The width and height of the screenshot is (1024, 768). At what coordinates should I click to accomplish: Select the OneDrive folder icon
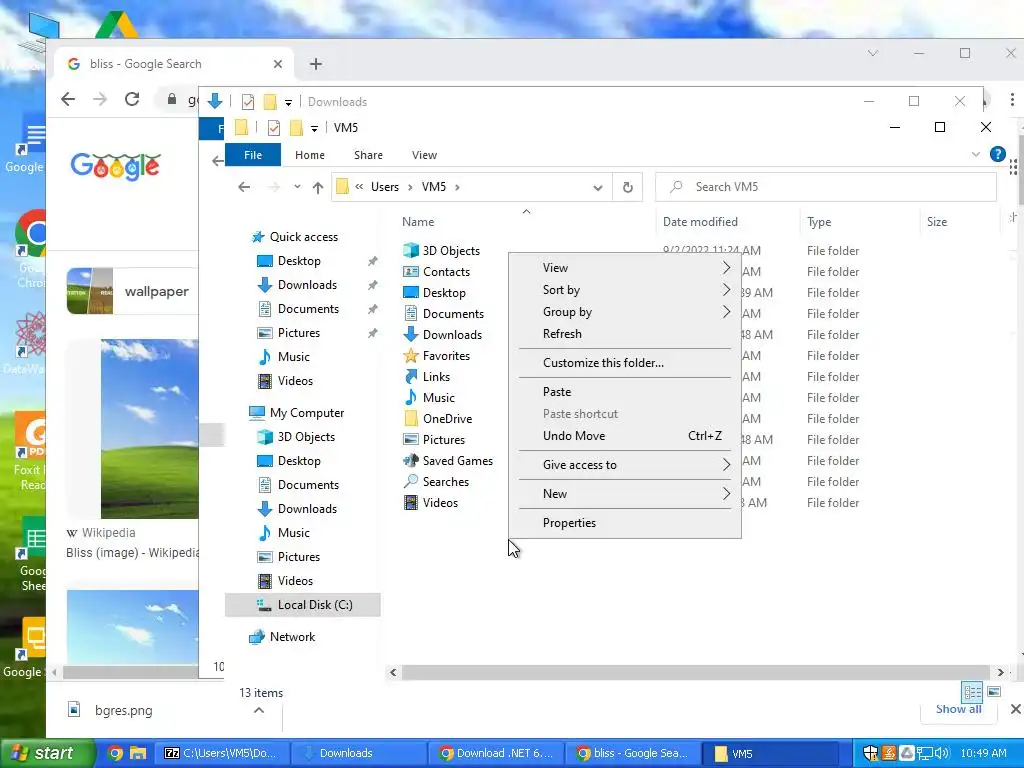(x=411, y=419)
